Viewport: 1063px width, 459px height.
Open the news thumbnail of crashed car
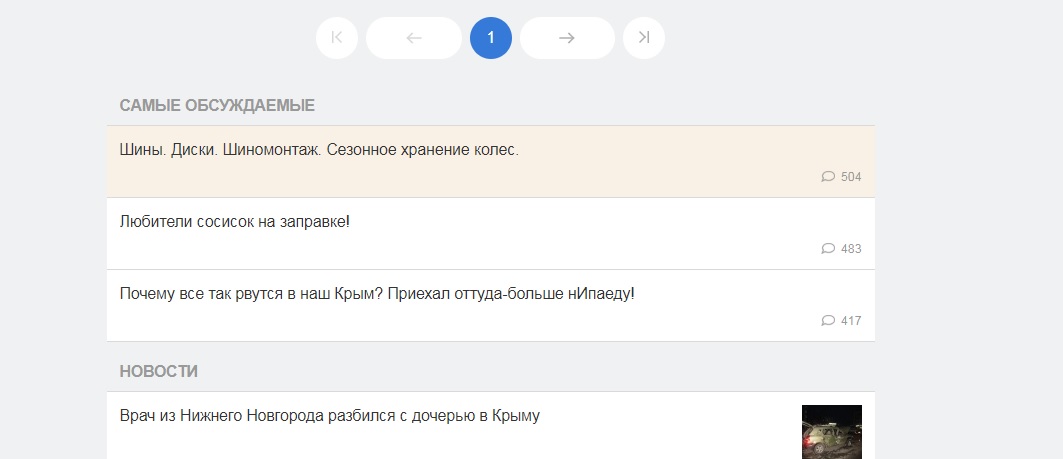(x=831, y=431)
